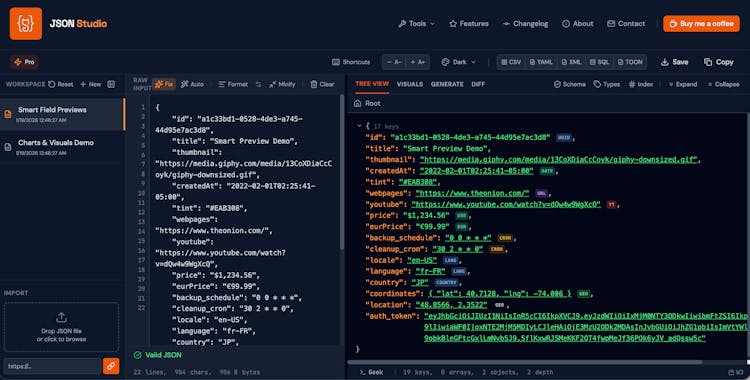Click the UUID badge beside id
The height and width of the screenshot is (380, 750).
563,137
